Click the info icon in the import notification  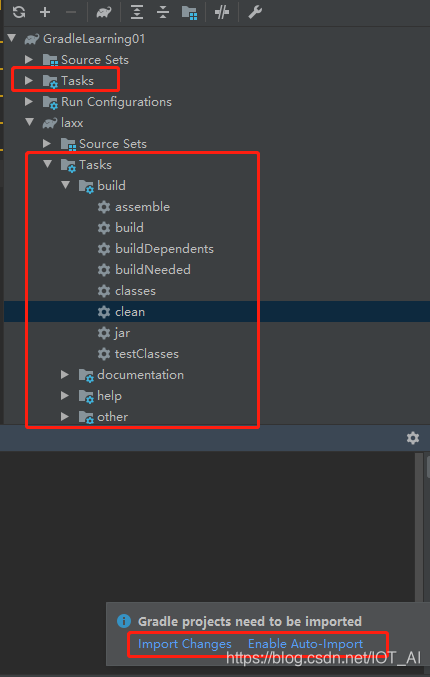(124, 621)
